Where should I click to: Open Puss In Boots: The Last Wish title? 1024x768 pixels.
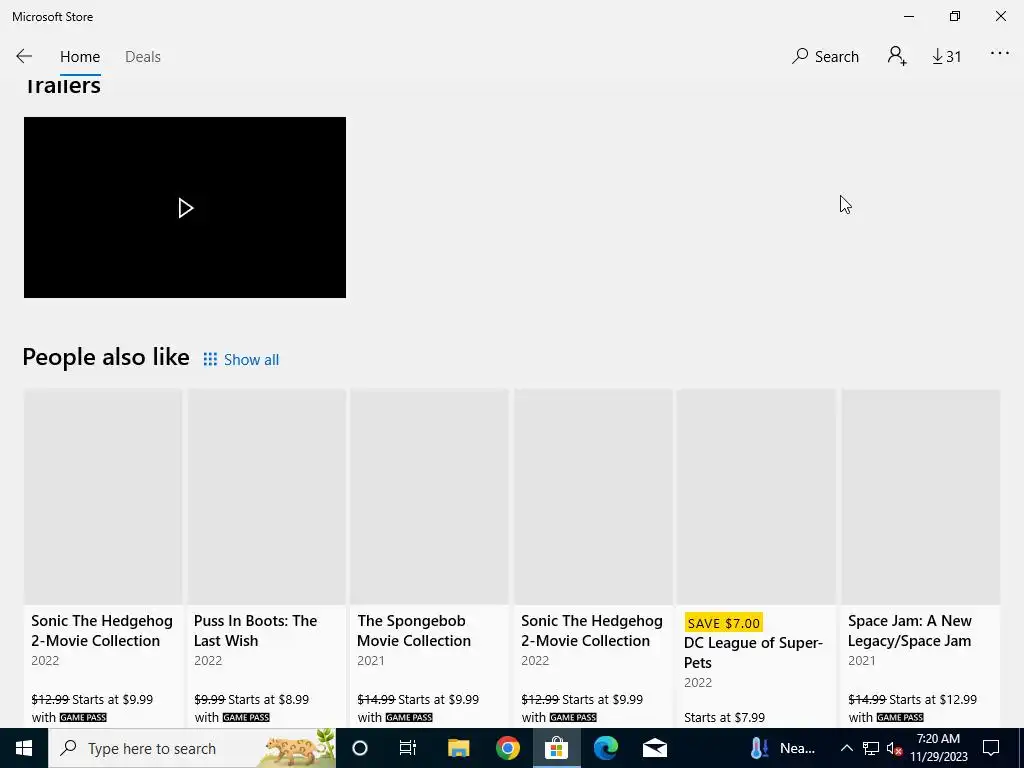(x=255, y=631)
